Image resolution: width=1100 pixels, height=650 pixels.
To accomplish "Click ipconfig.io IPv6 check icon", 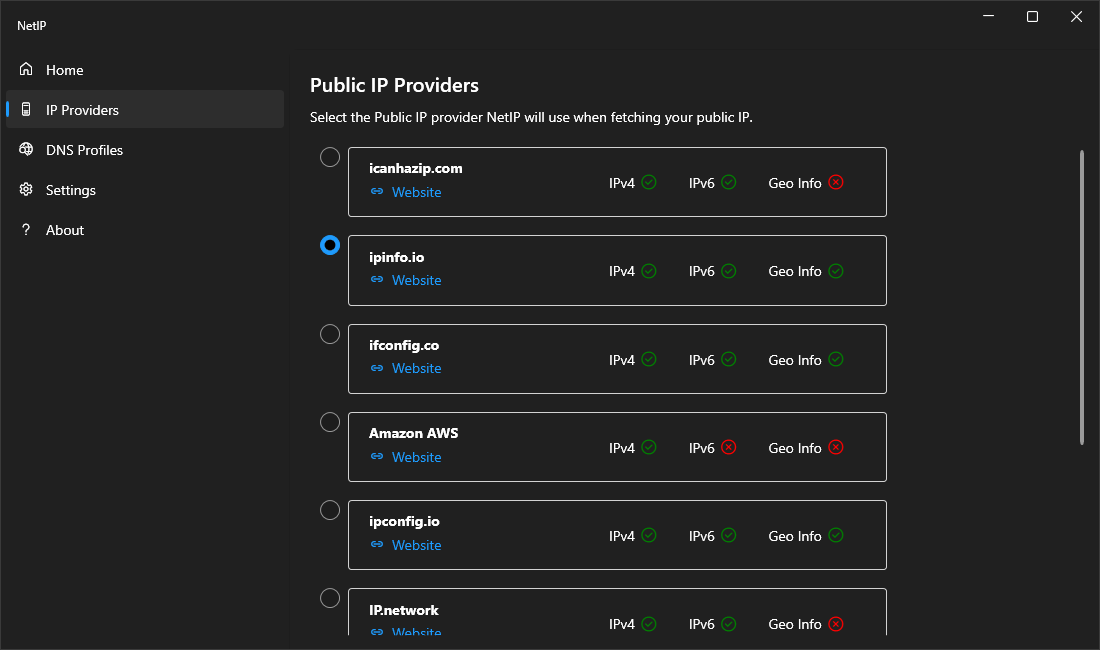I will tap(729, 535).
